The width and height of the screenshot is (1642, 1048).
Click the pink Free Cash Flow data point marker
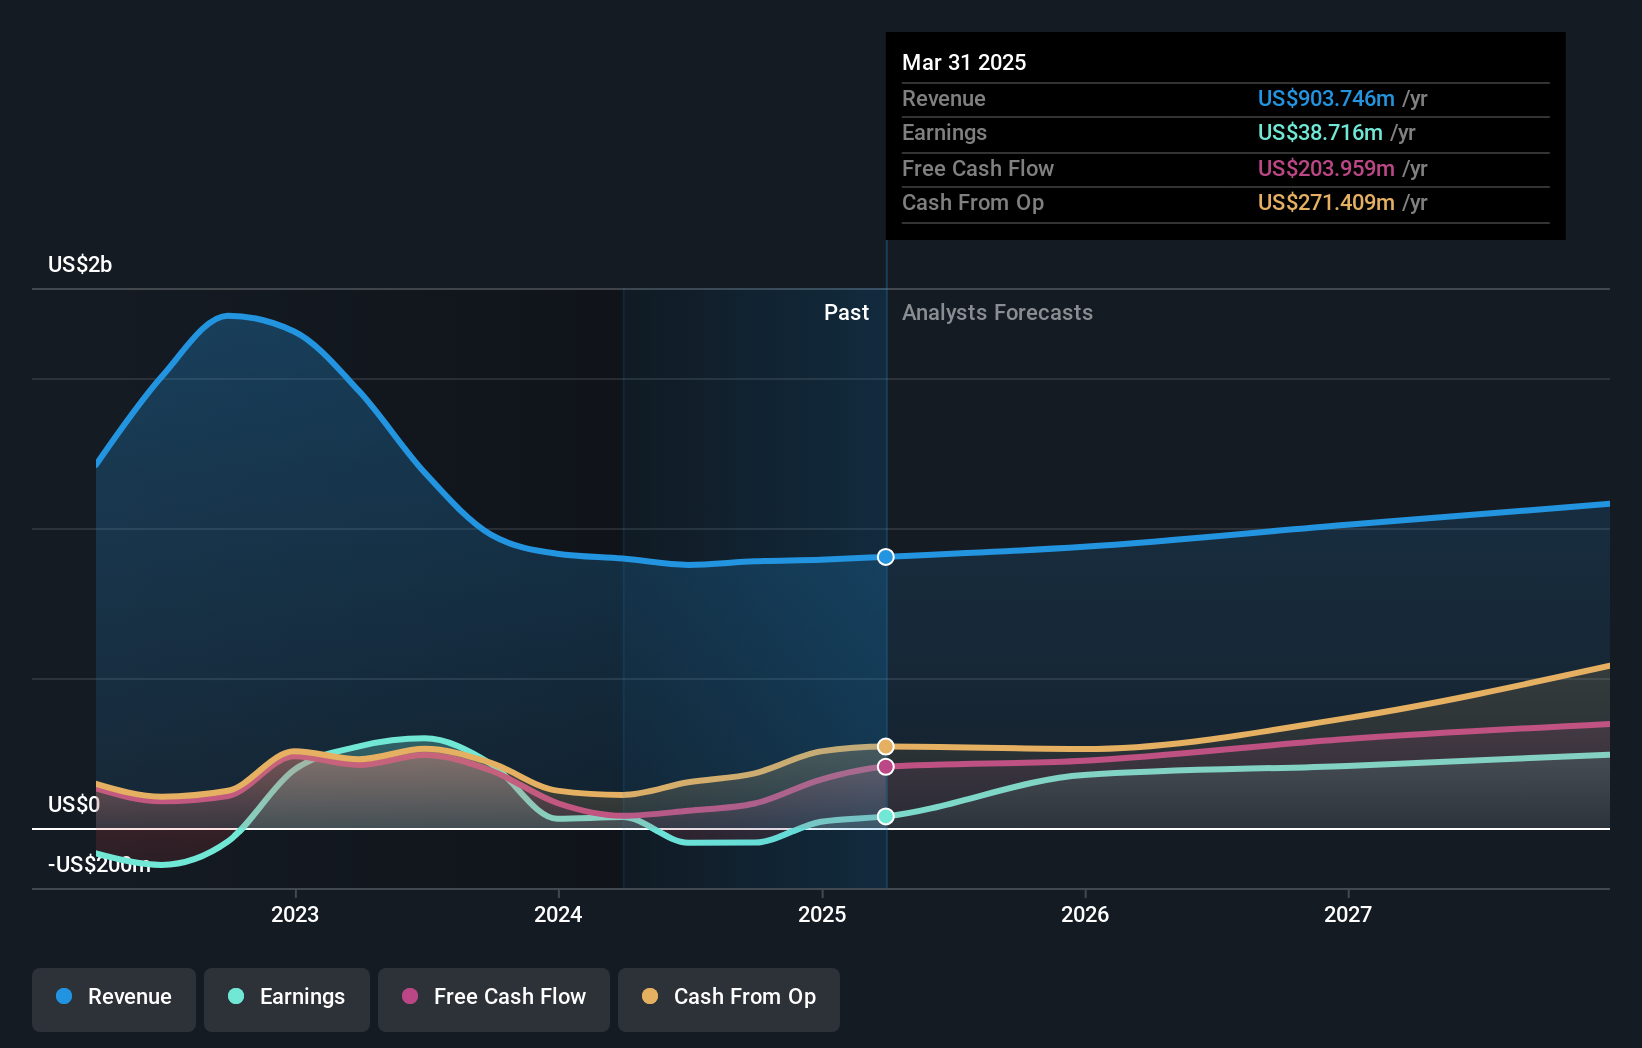pyautogui.click(x=886, y=767)
